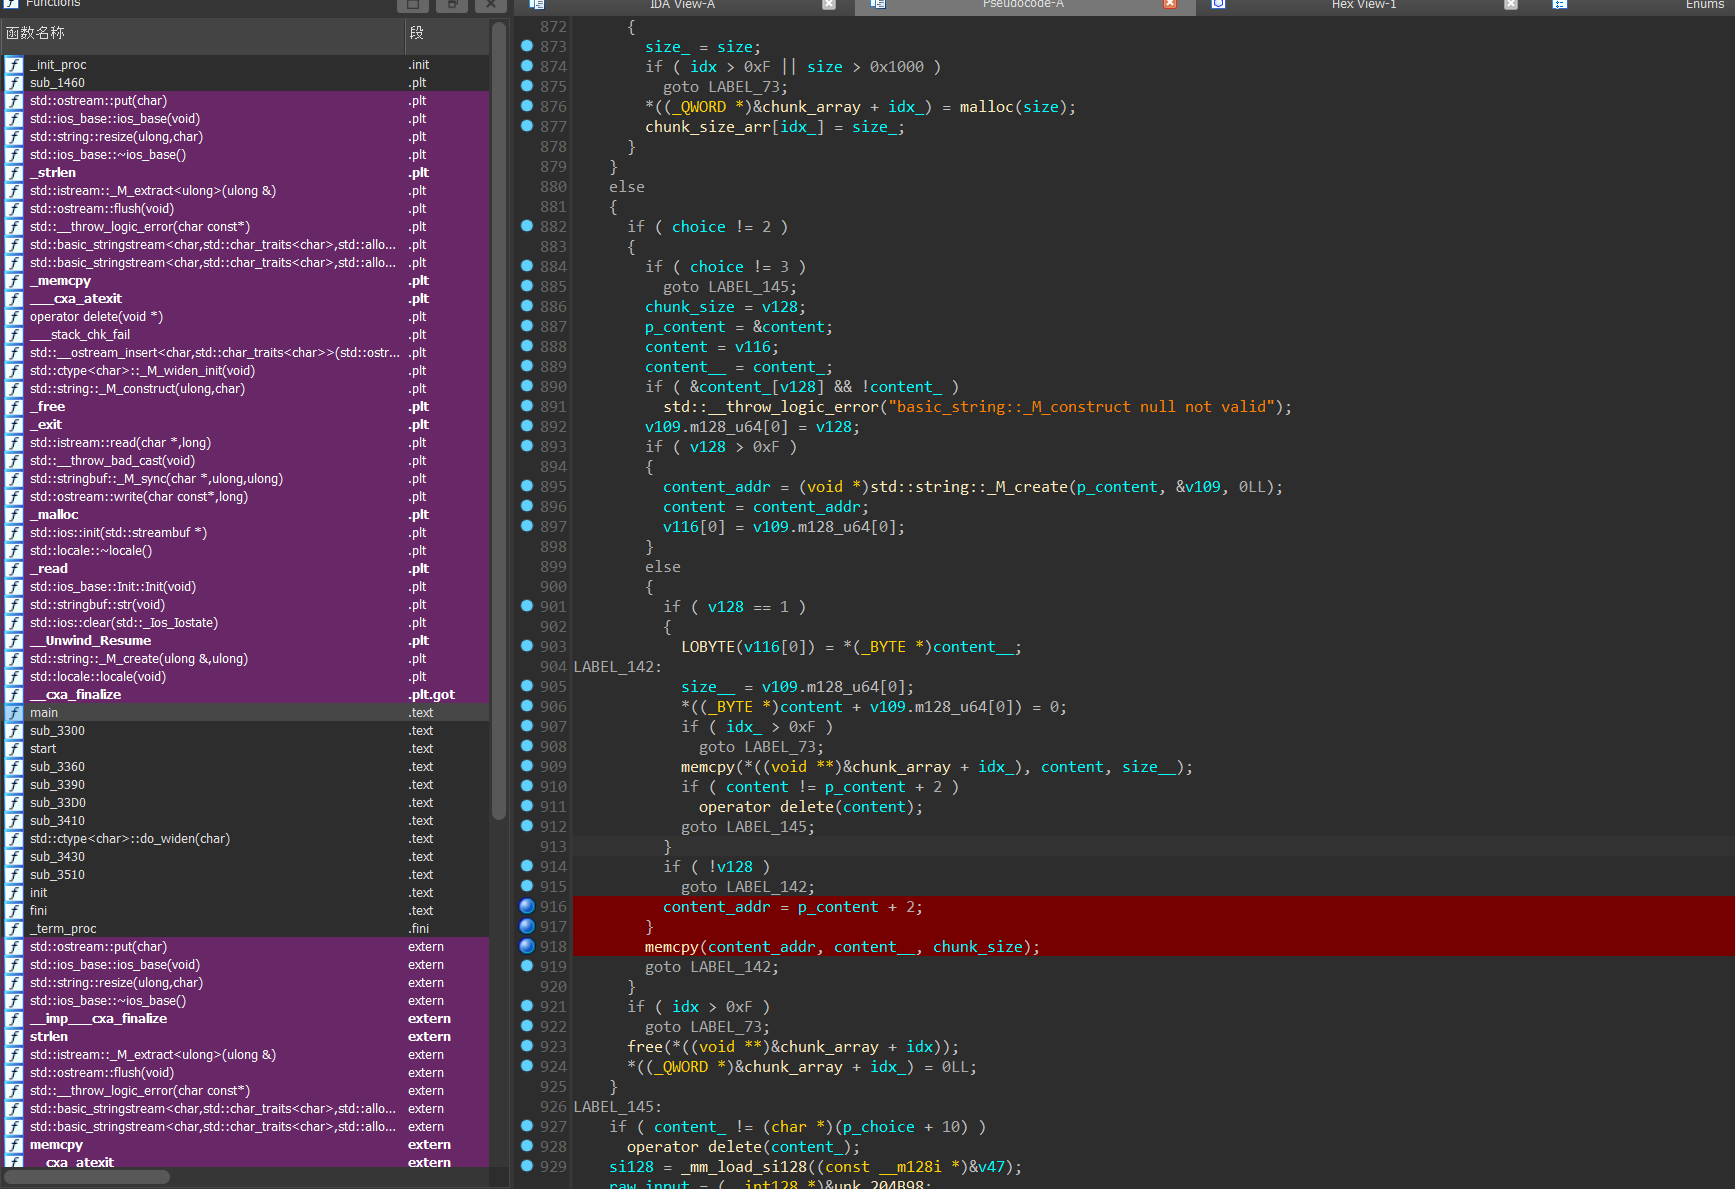This screenshot has height=1189, width=1735.
Task: Click the function icon for sub_1460
Action: coord(15,83)
